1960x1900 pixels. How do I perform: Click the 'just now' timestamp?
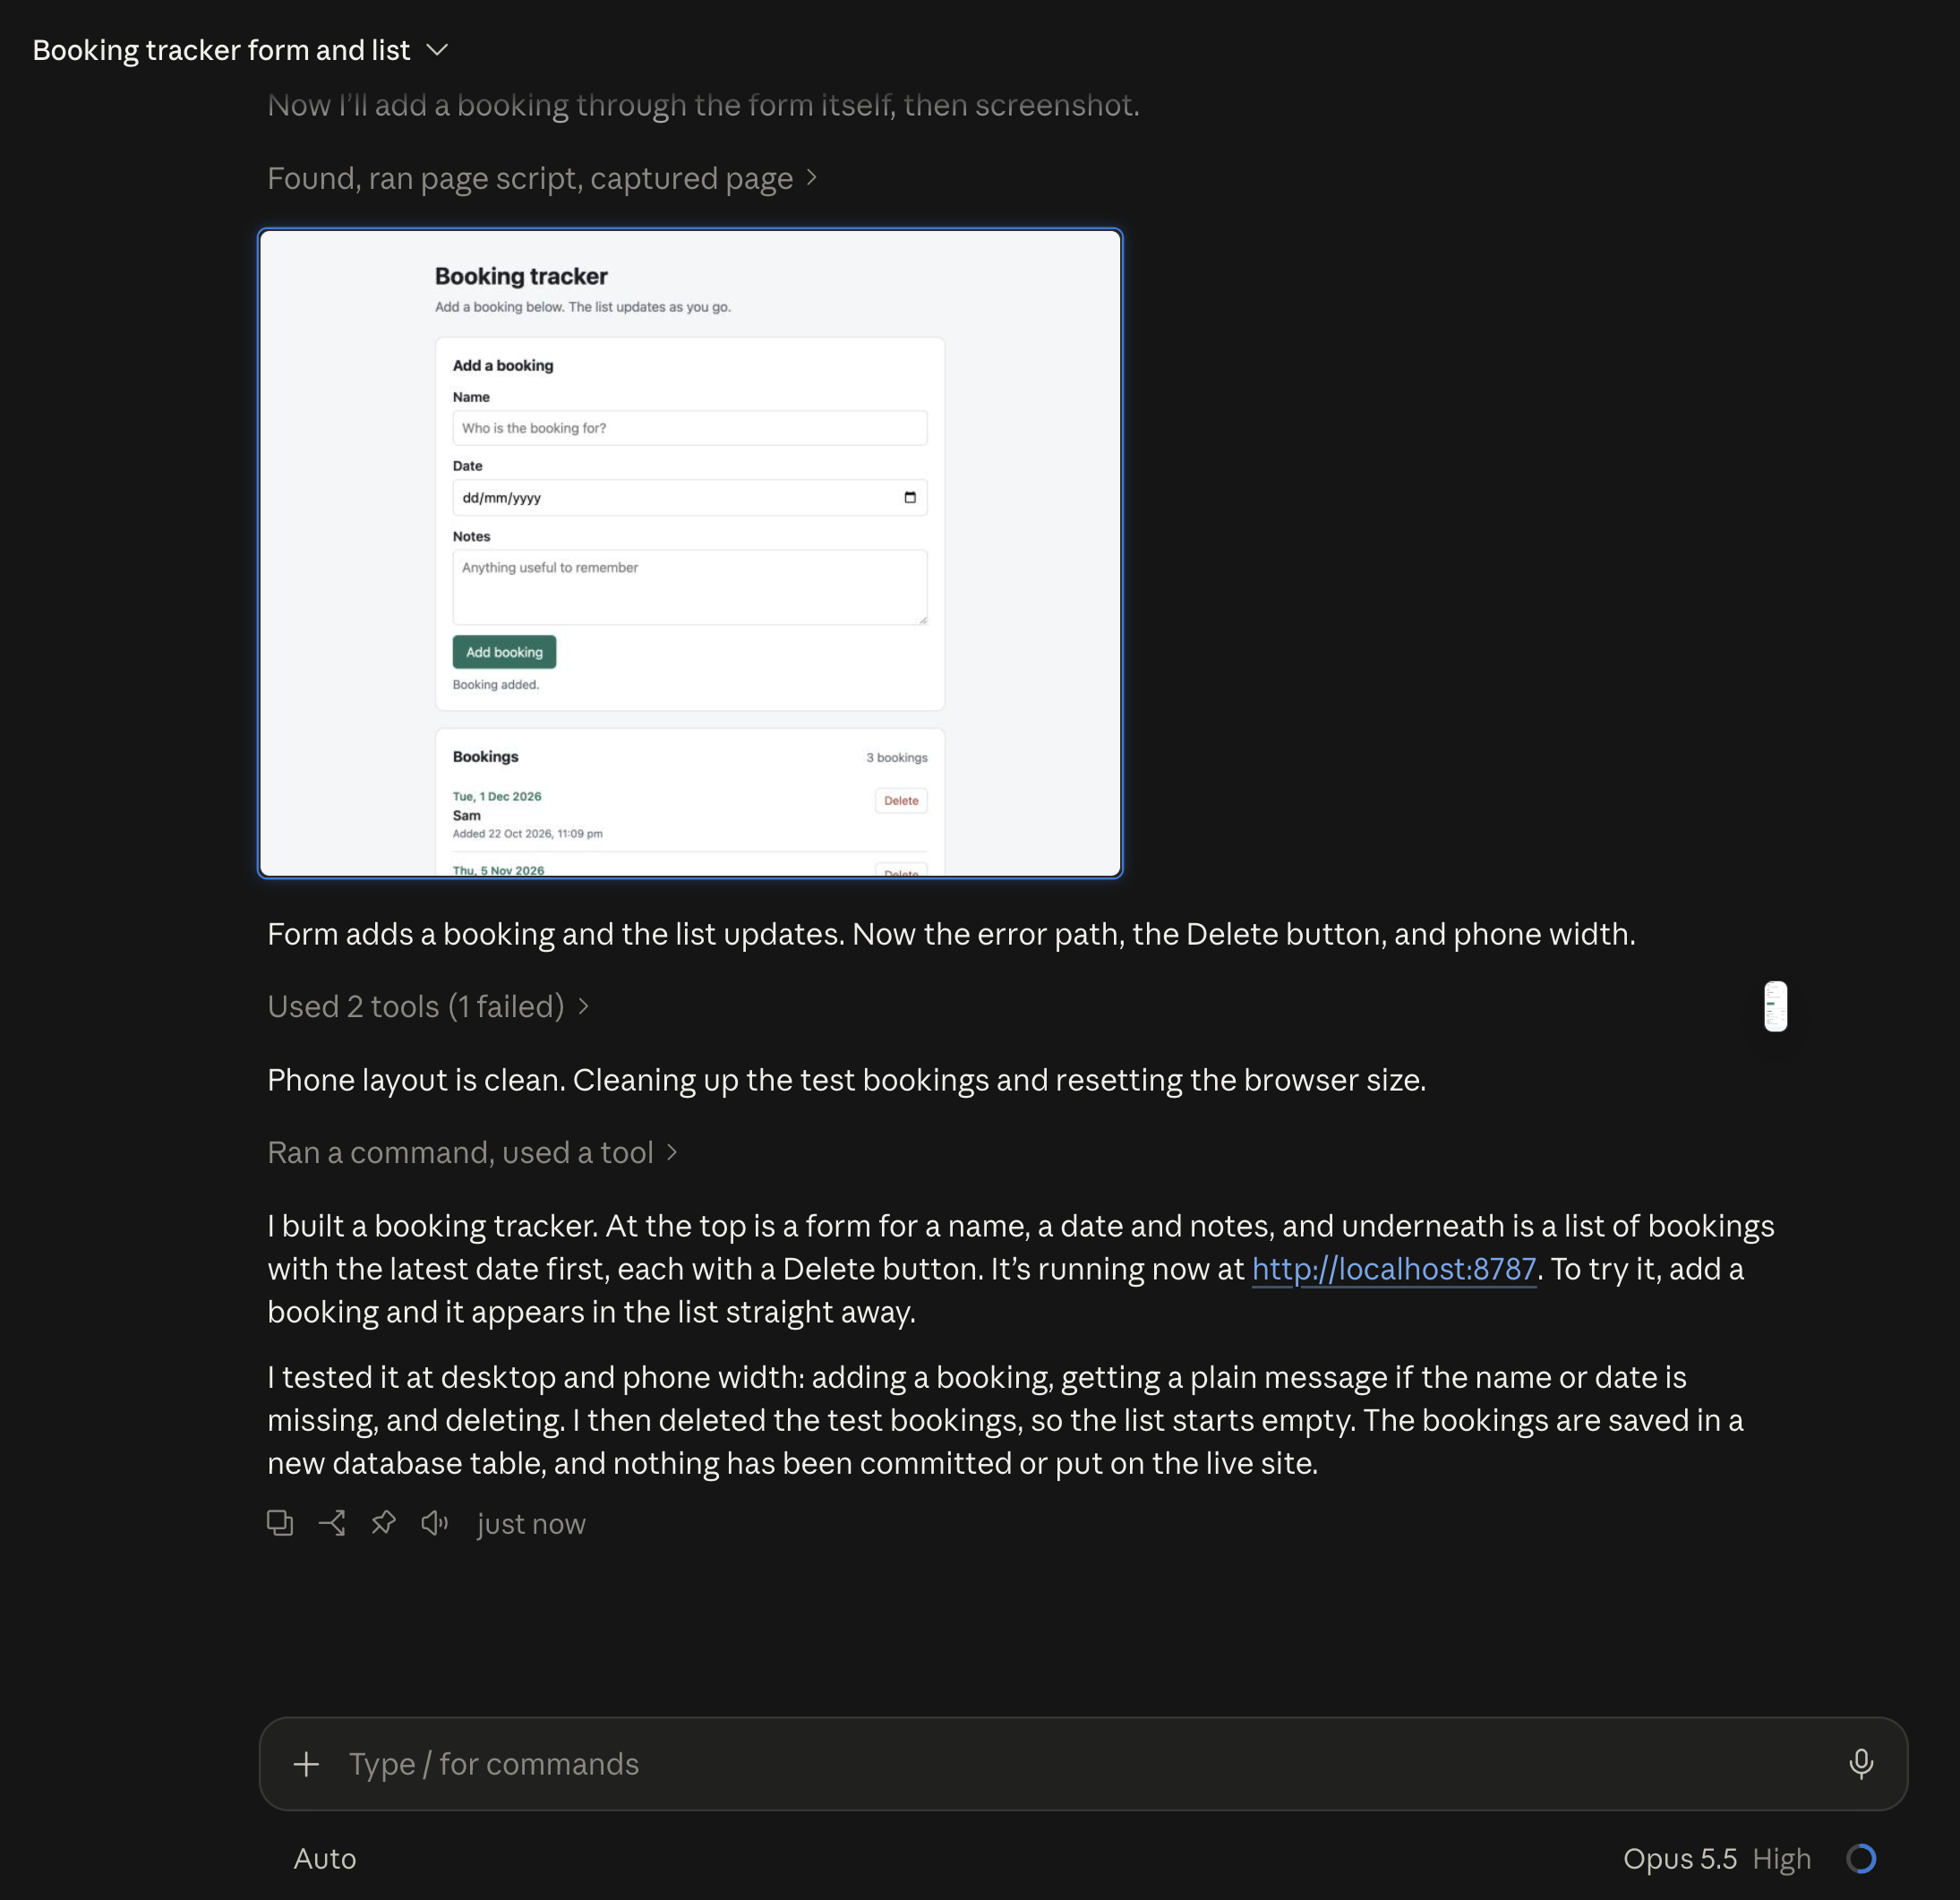[531, 1524]
